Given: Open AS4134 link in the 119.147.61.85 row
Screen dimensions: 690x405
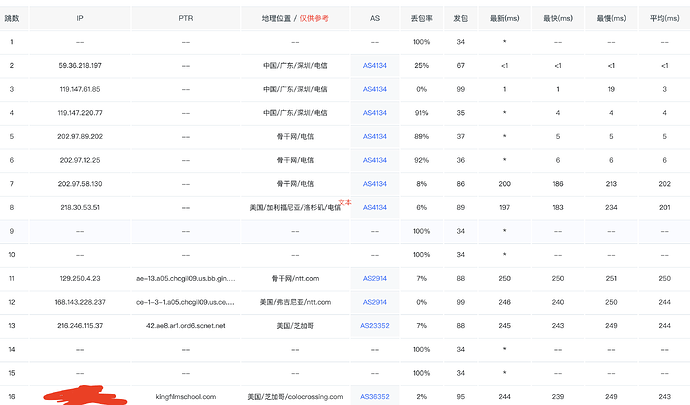Looking at the screenshot, I should (374, 89).
